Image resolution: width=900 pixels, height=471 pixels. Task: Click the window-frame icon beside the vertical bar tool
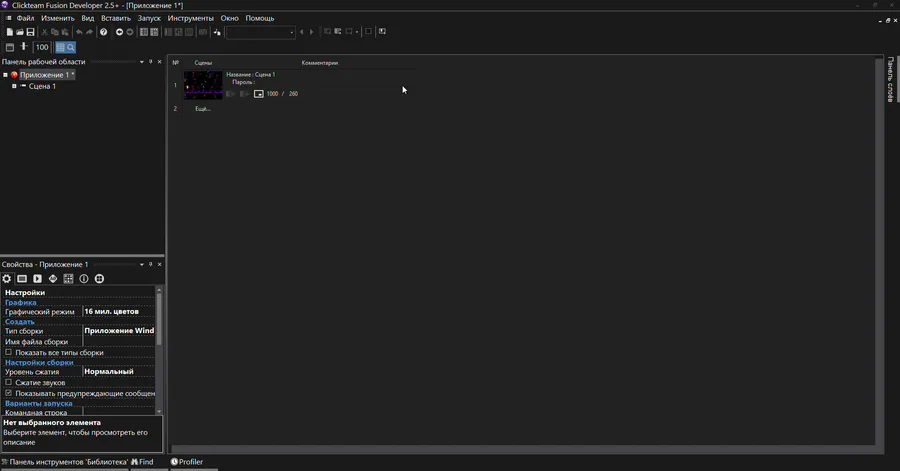pos(10,48)
